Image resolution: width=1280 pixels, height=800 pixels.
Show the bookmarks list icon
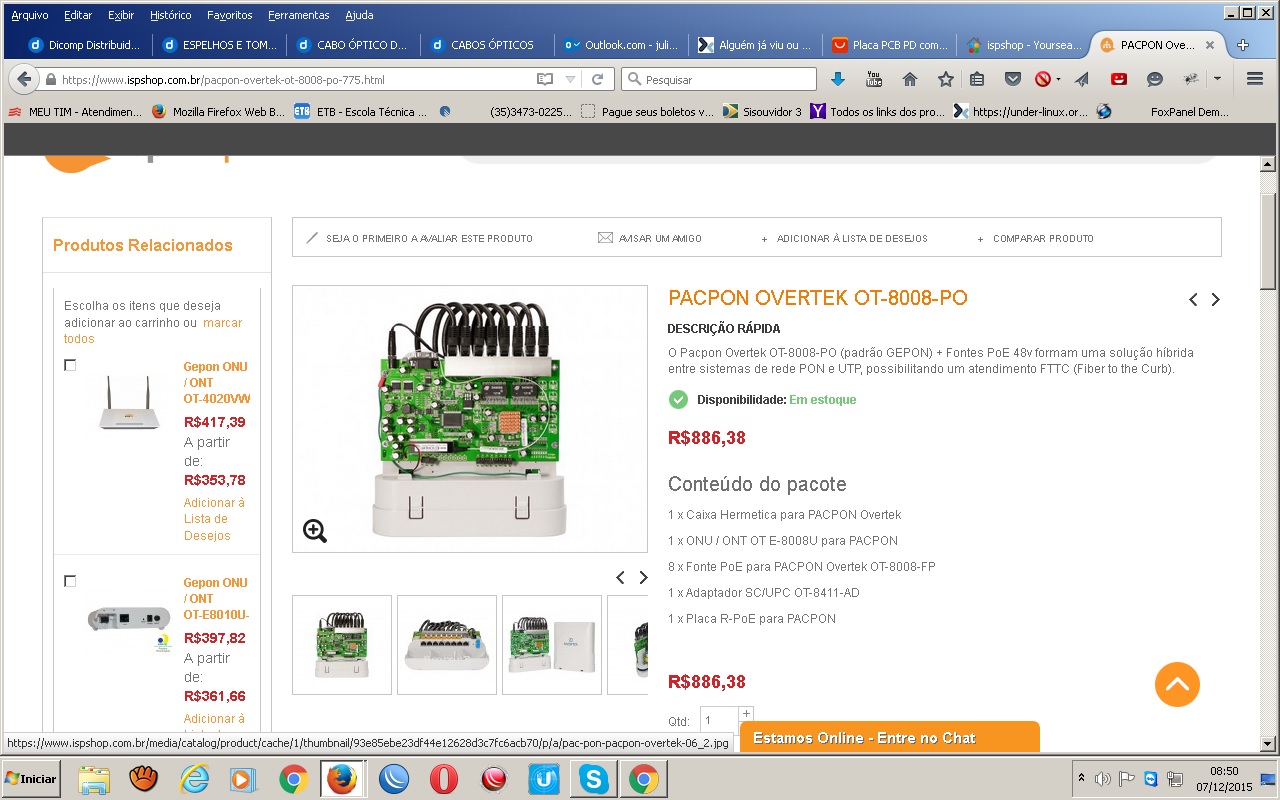tap(977, 79)
